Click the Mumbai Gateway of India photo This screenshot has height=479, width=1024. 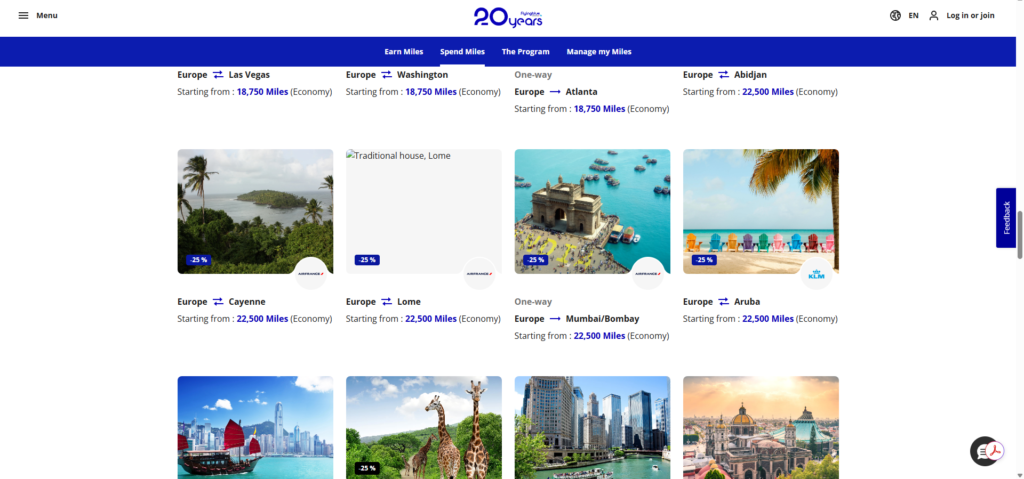pyautogui.click(x=592, y=211)
